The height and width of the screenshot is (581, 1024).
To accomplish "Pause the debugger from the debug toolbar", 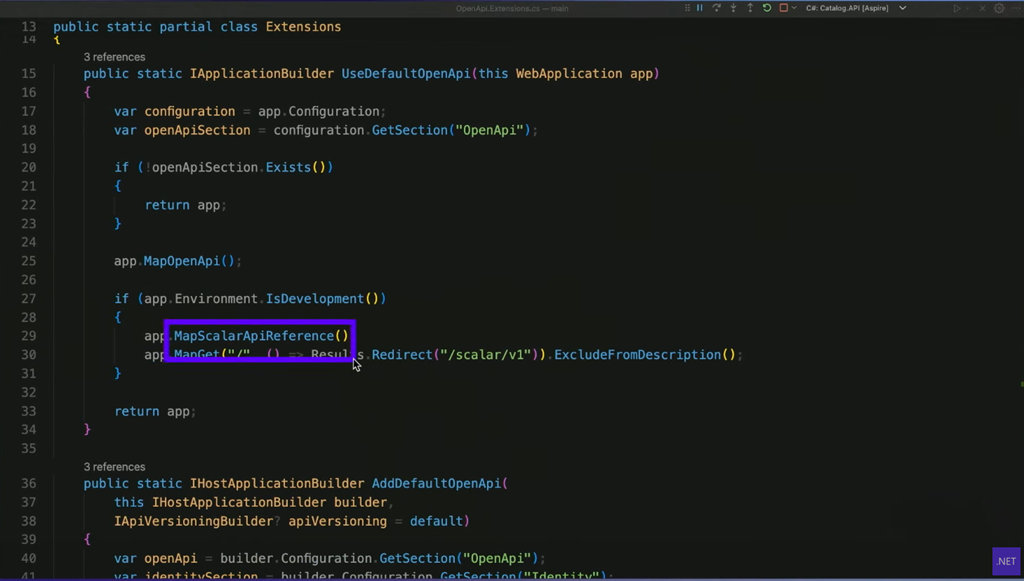I will point(700,8).
